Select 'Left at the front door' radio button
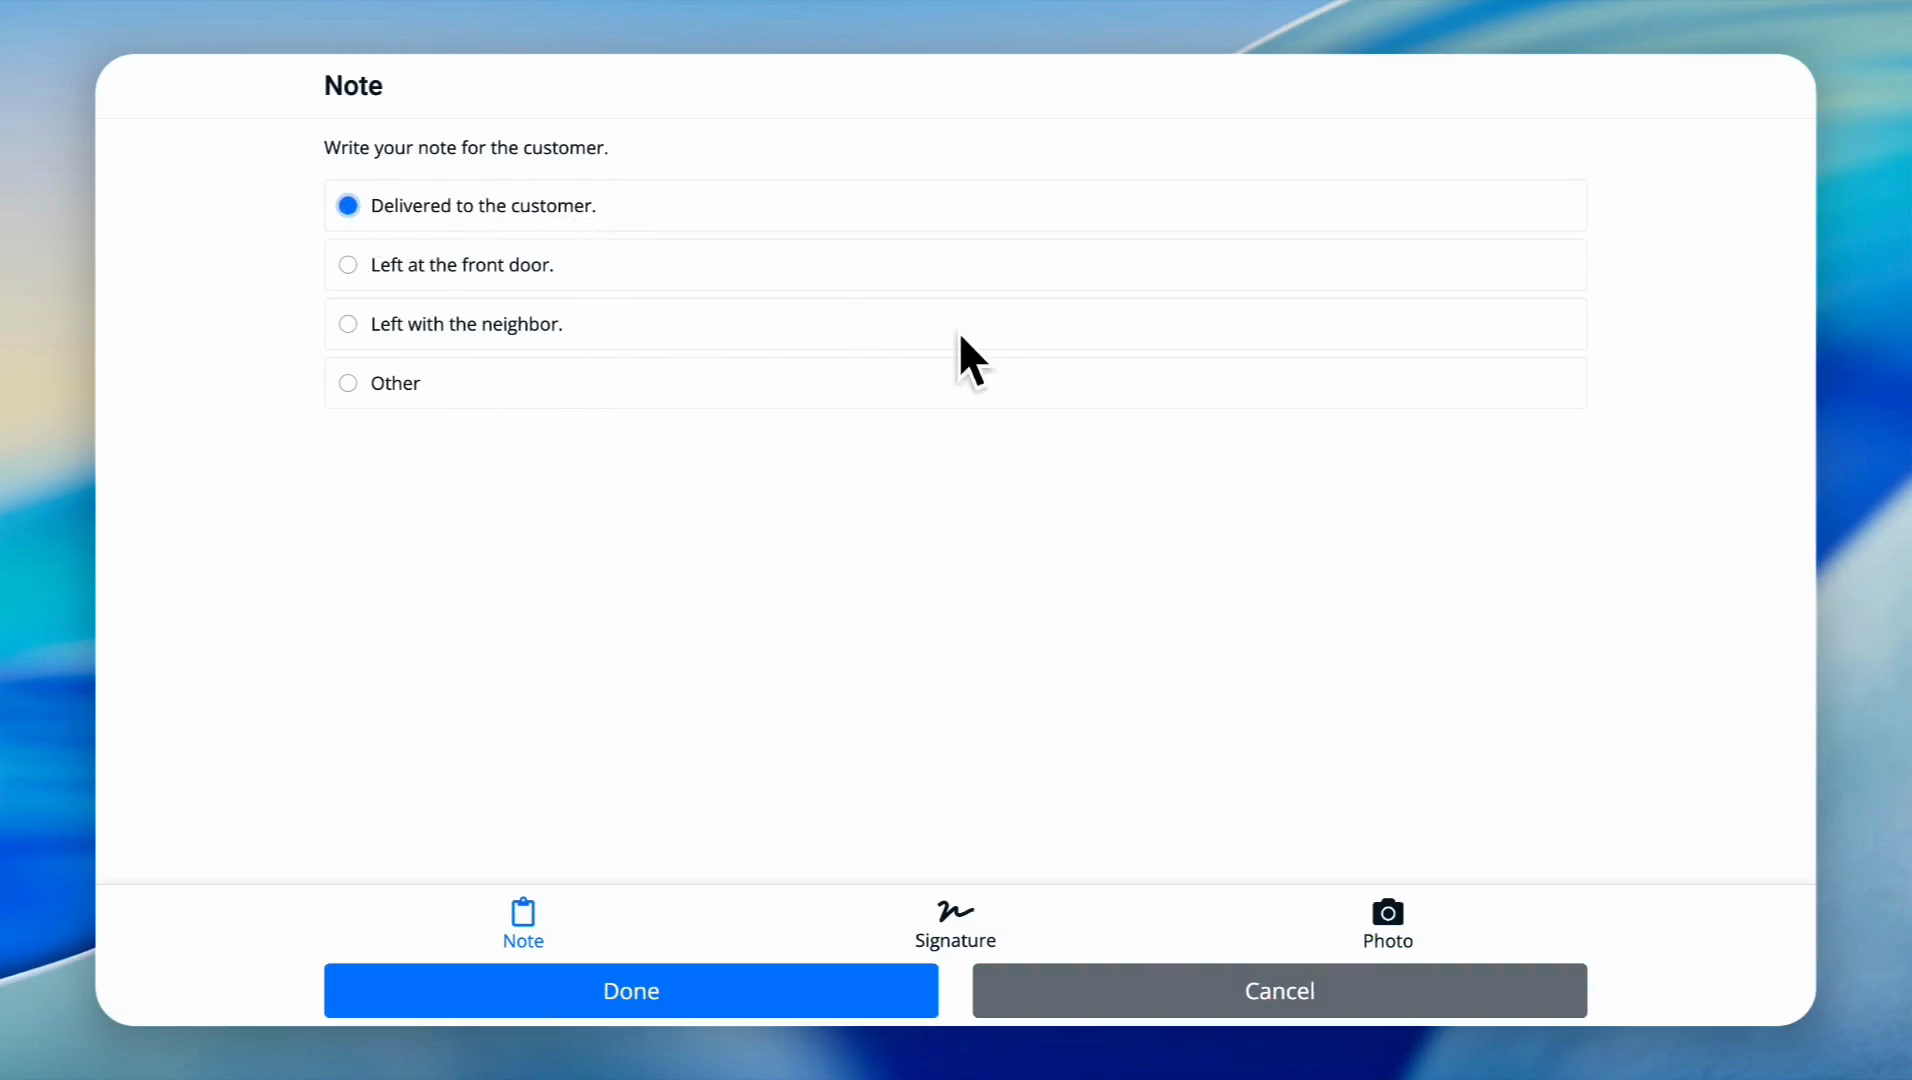 (348, 265)
